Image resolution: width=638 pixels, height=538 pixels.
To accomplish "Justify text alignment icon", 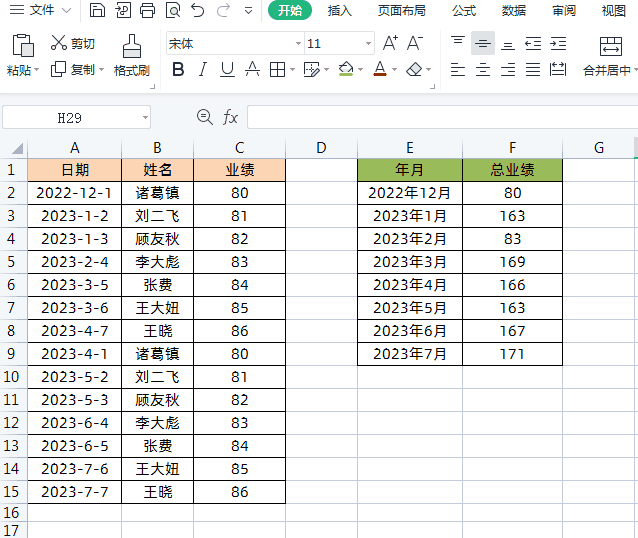I will (x=533, y=70).
